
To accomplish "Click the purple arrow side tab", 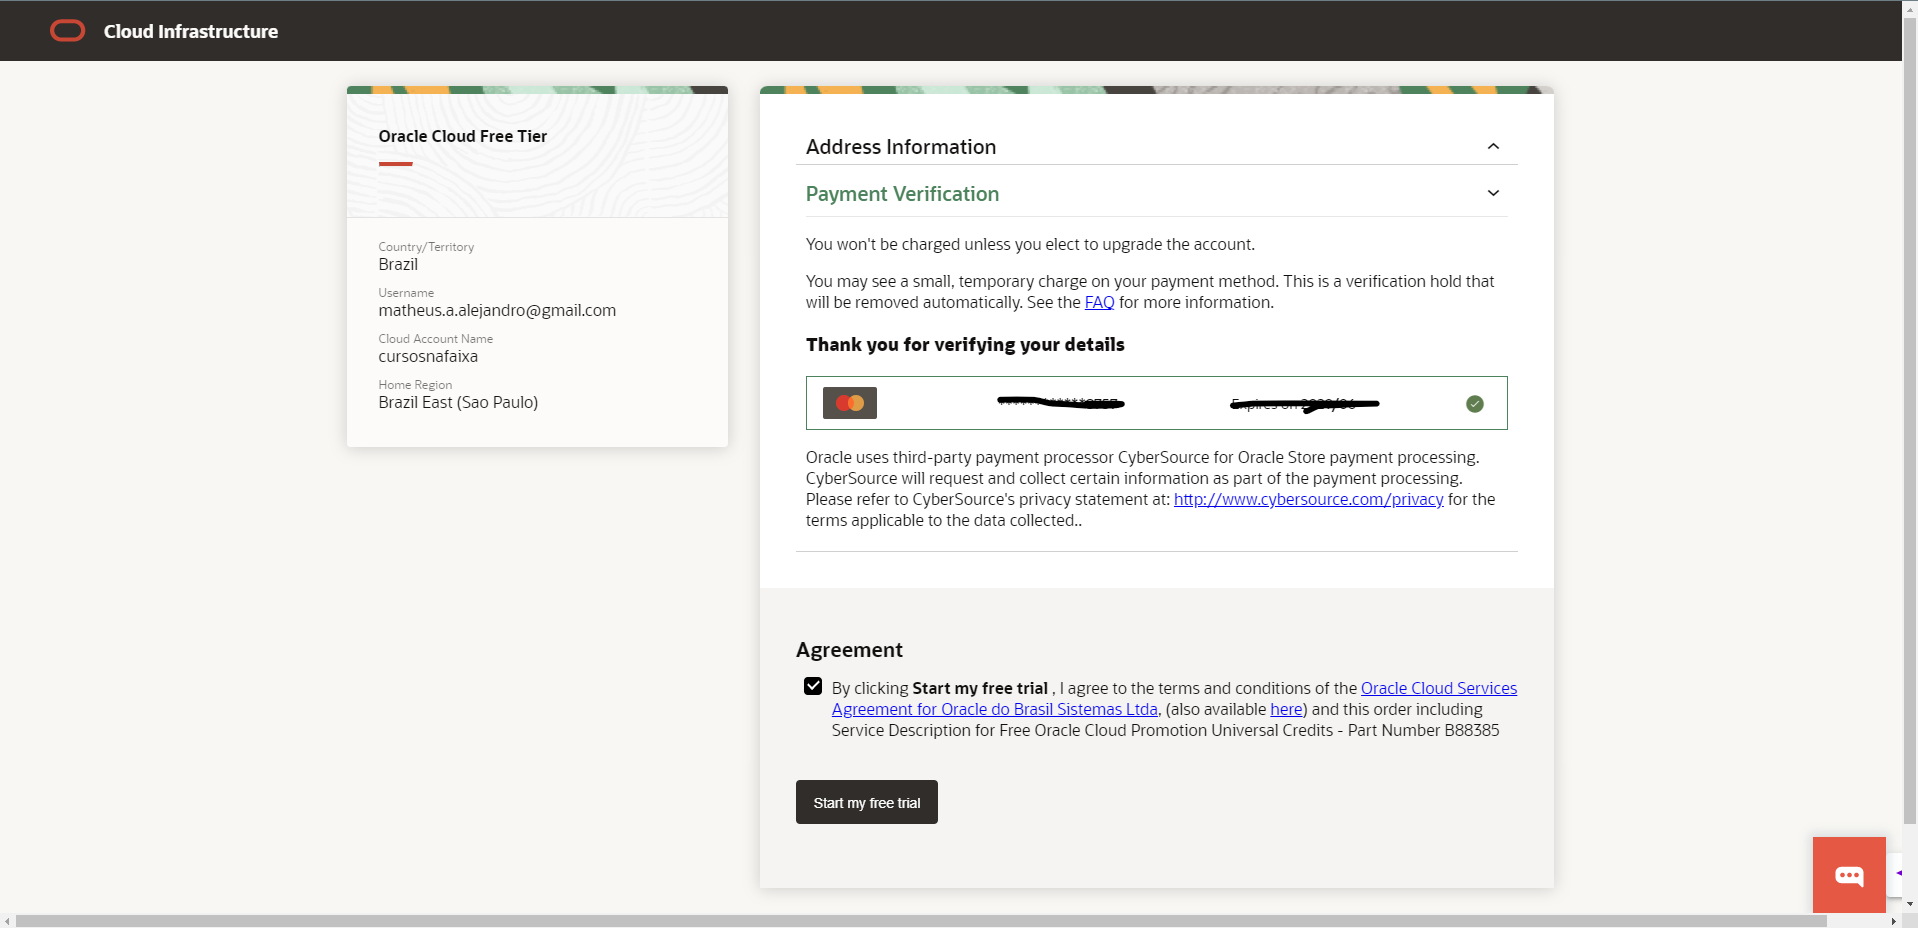I will pyautogui.click(x=1897, y=873).
